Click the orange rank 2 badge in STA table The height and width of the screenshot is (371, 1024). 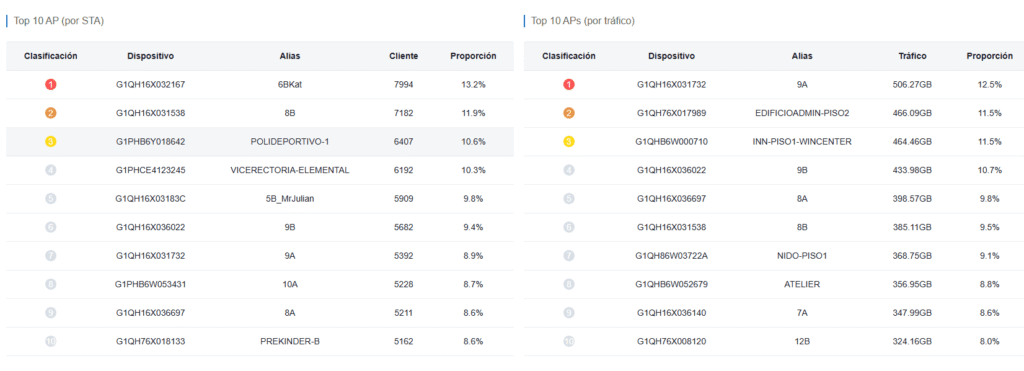(x=51, y=113)
